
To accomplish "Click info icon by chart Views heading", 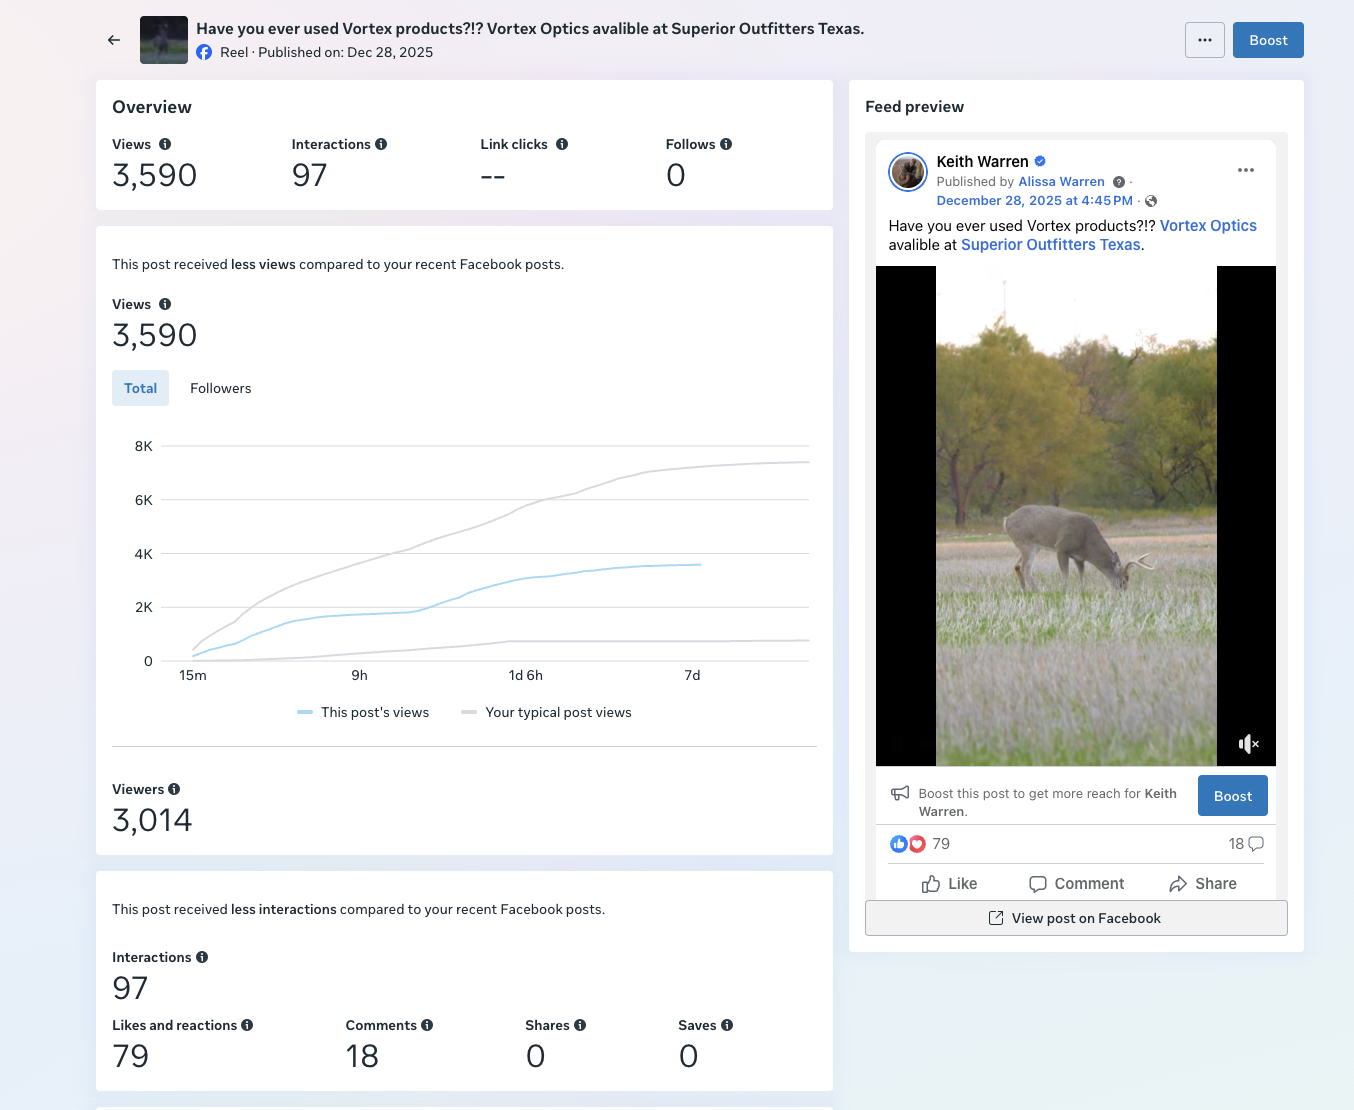I will 165,304.
